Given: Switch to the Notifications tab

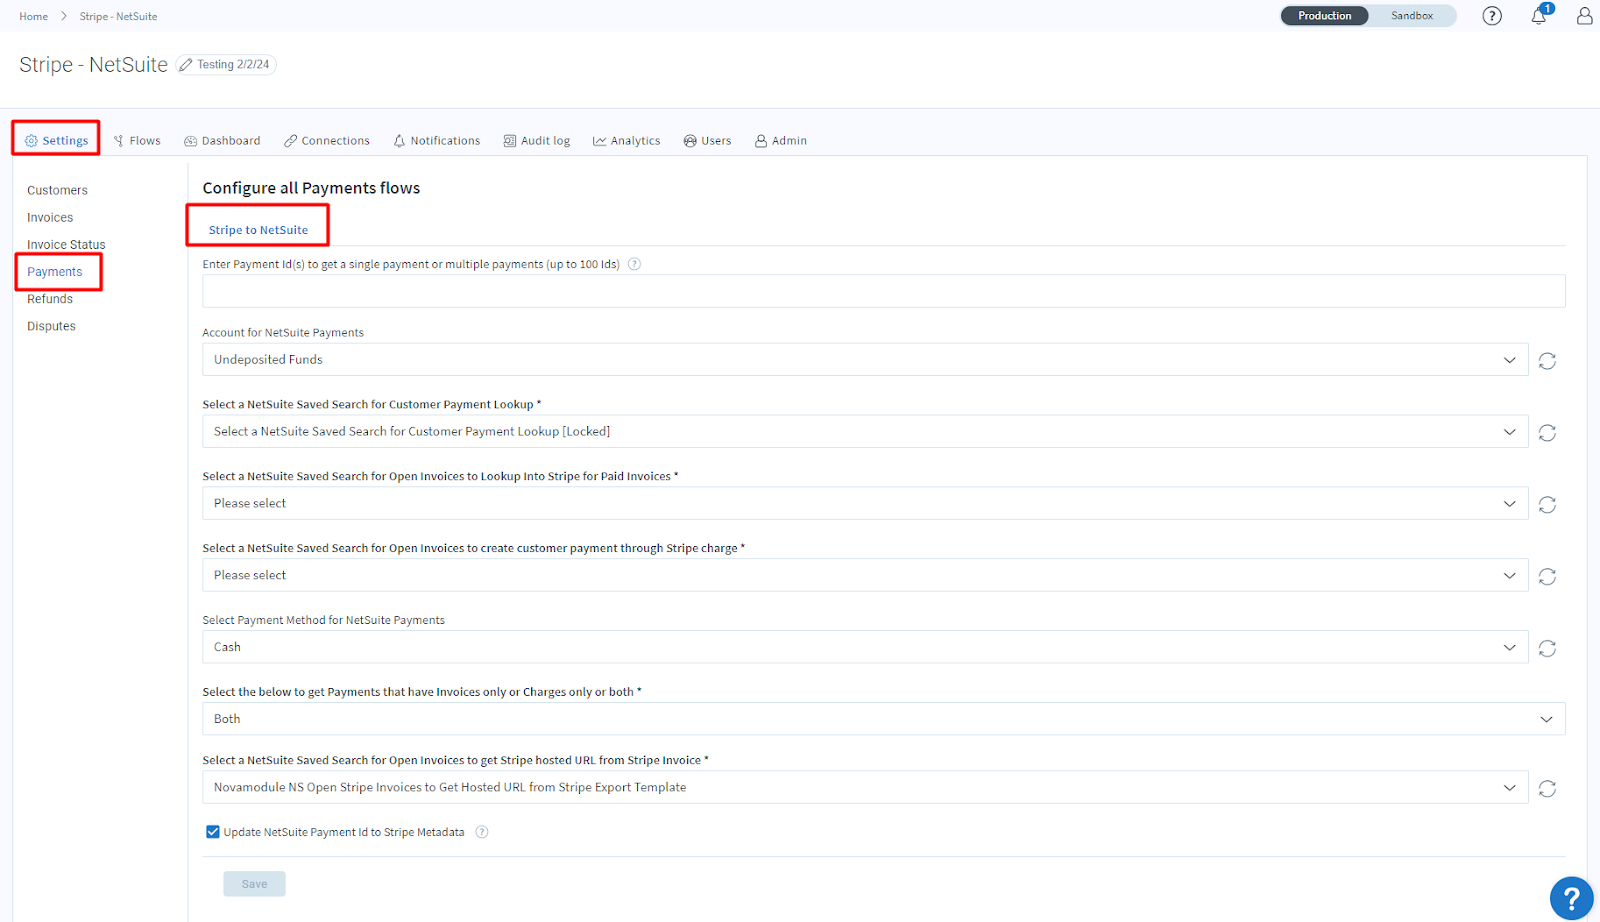Looking at the screenshot, I should pyautogui.click(x=436, y=141).
